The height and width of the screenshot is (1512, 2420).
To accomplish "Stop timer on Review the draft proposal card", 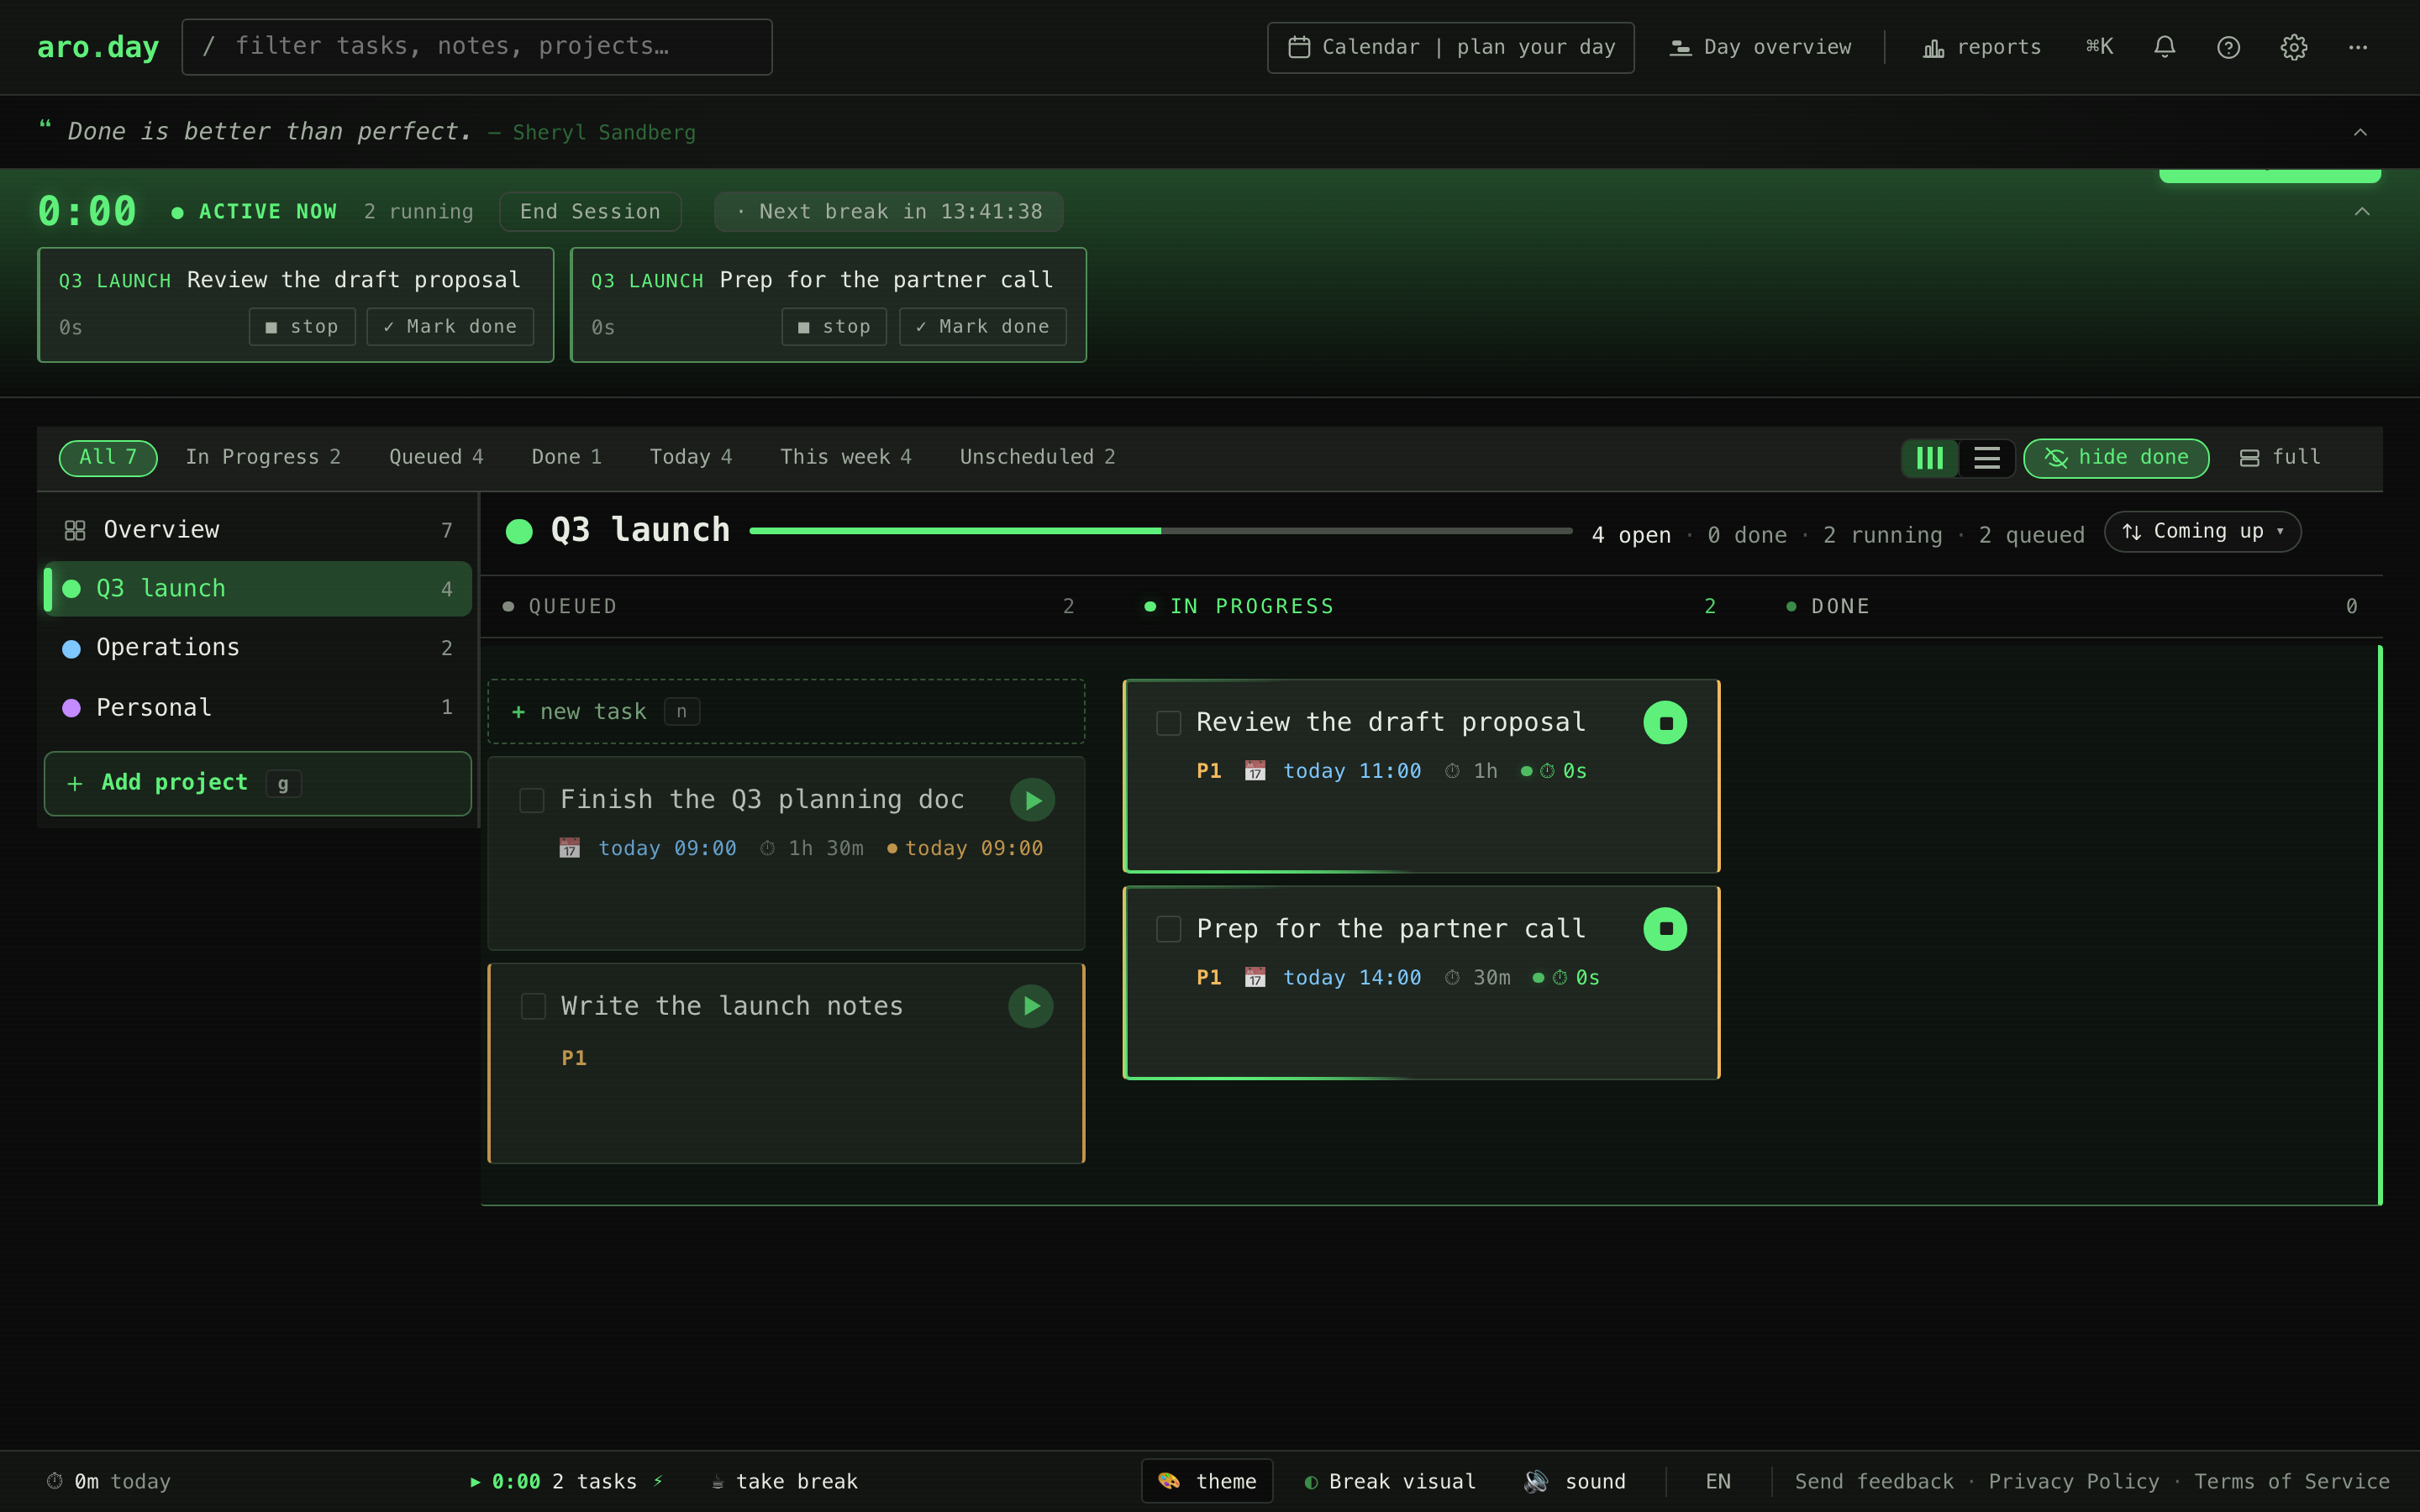I will (1665, 723).
